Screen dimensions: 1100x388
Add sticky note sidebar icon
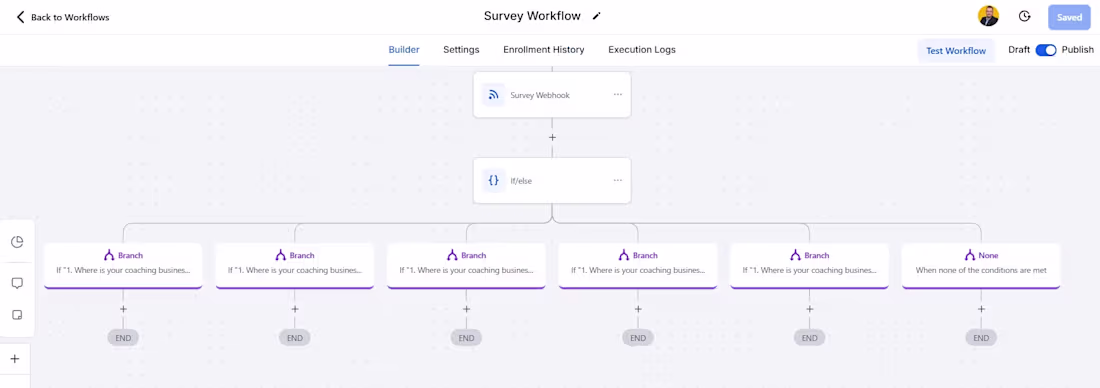click(18, 315)
